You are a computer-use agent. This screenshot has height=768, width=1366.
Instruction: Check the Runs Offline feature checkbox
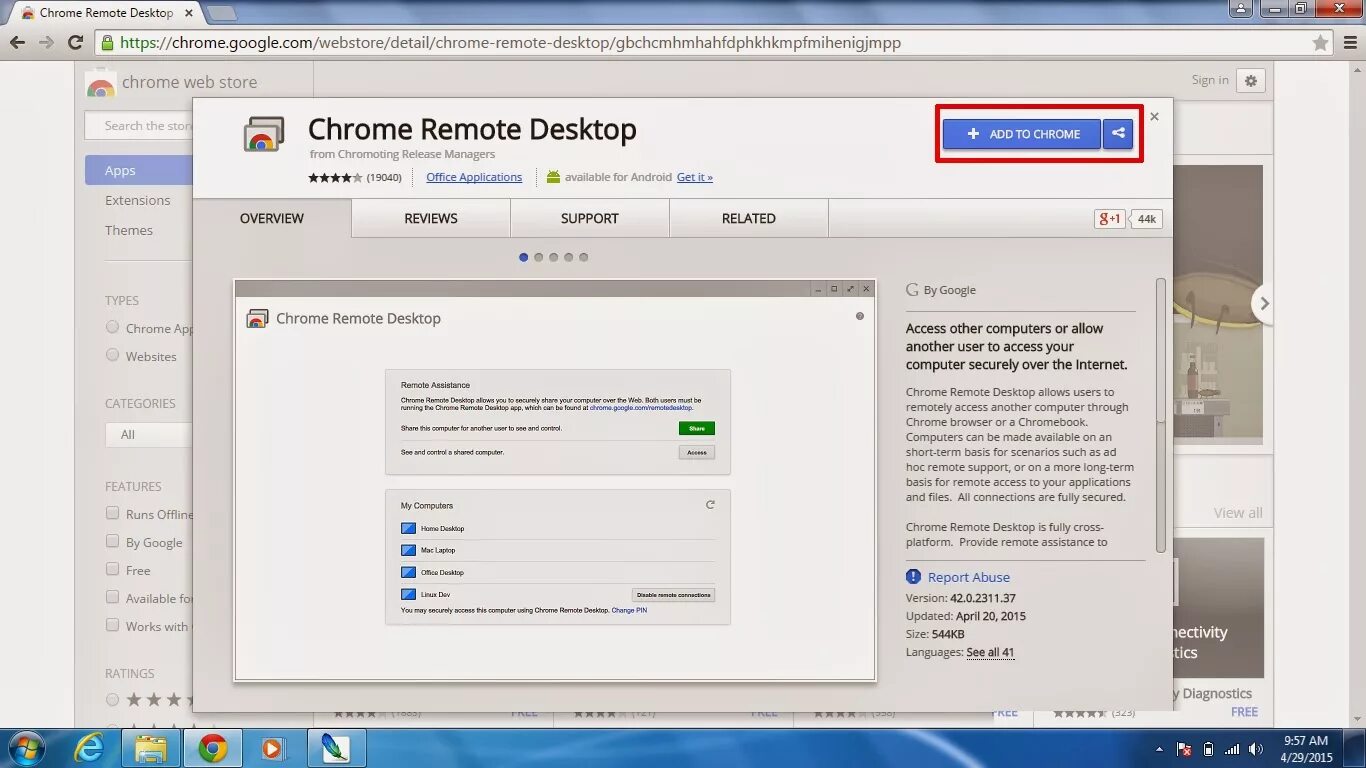coord(112,513)
